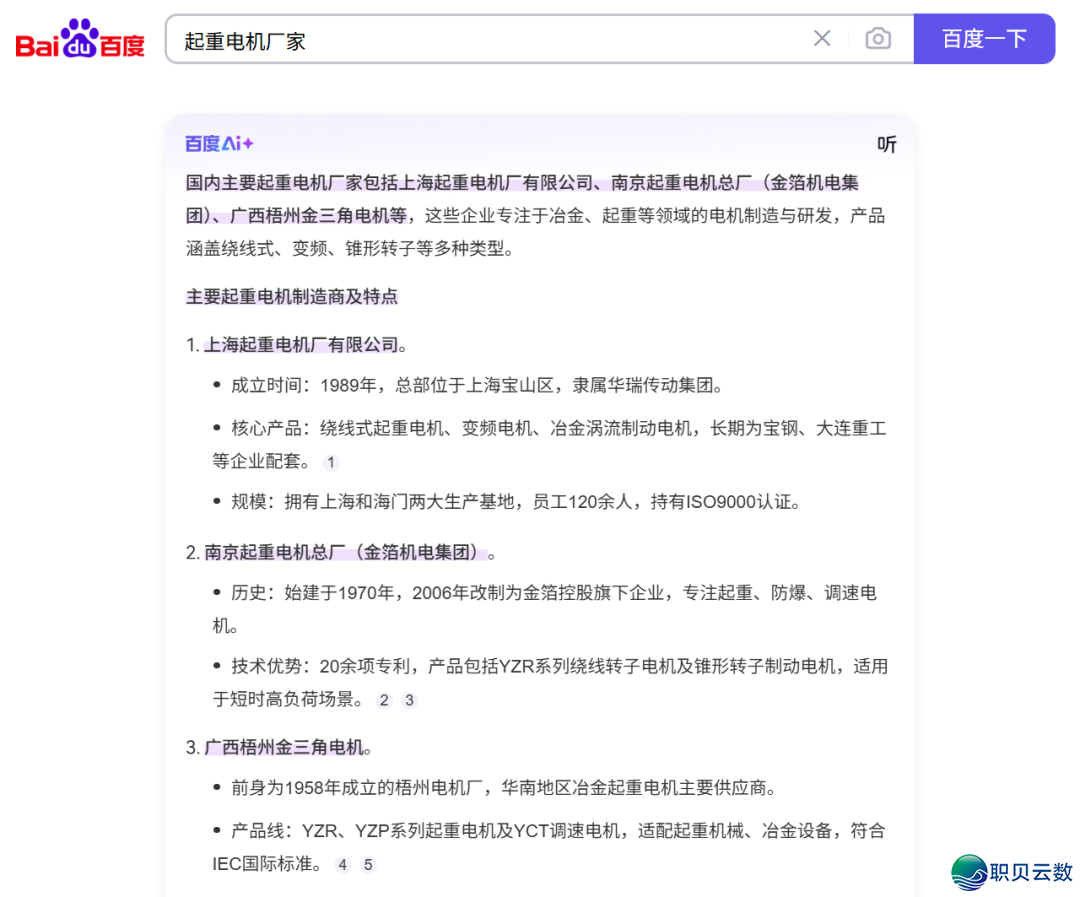Click heading 南京起重电机总厂（金箔机电集团）
This screenshot has height=897, width=1080.
[345, 553]
